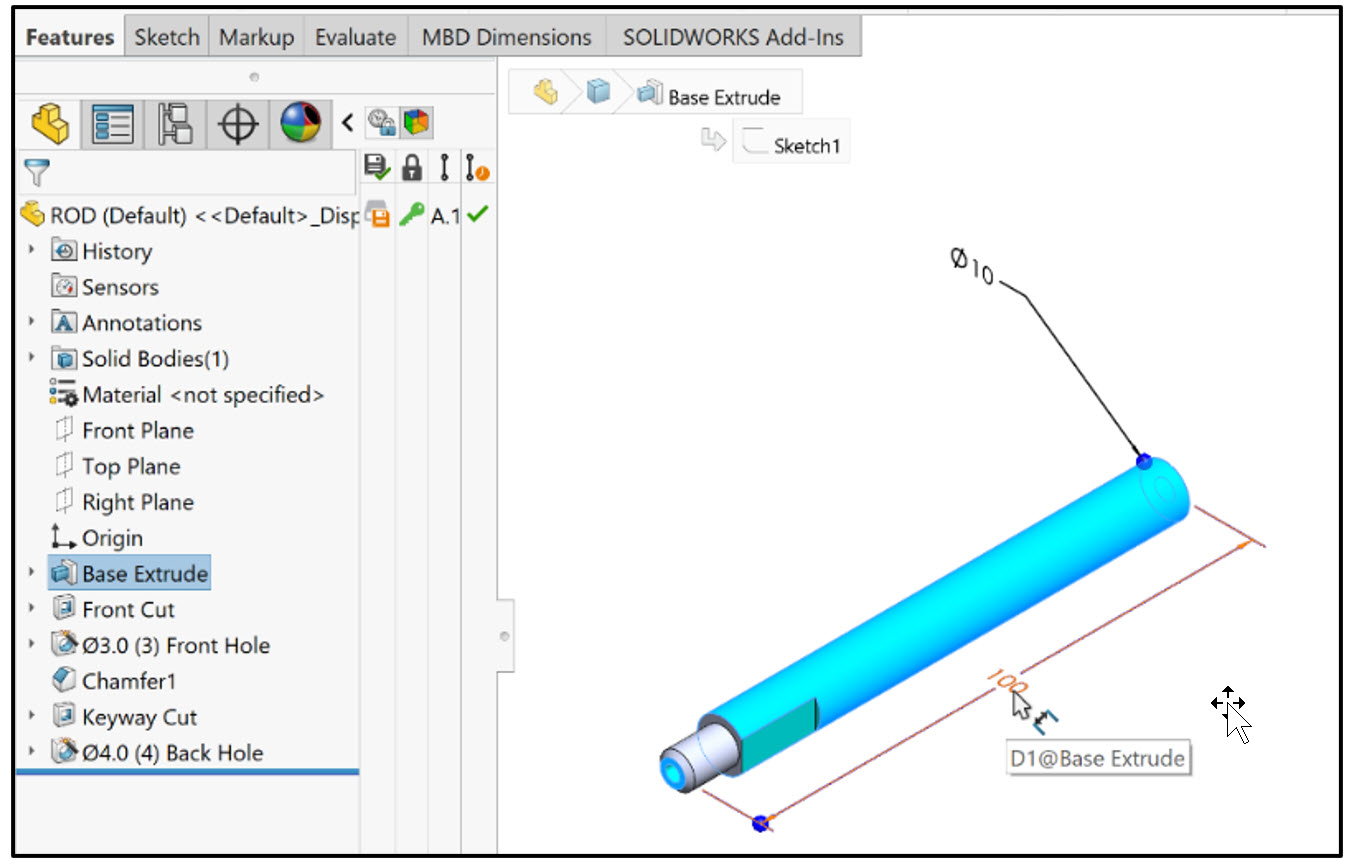Click the green key checkout icon

(410, 214)
